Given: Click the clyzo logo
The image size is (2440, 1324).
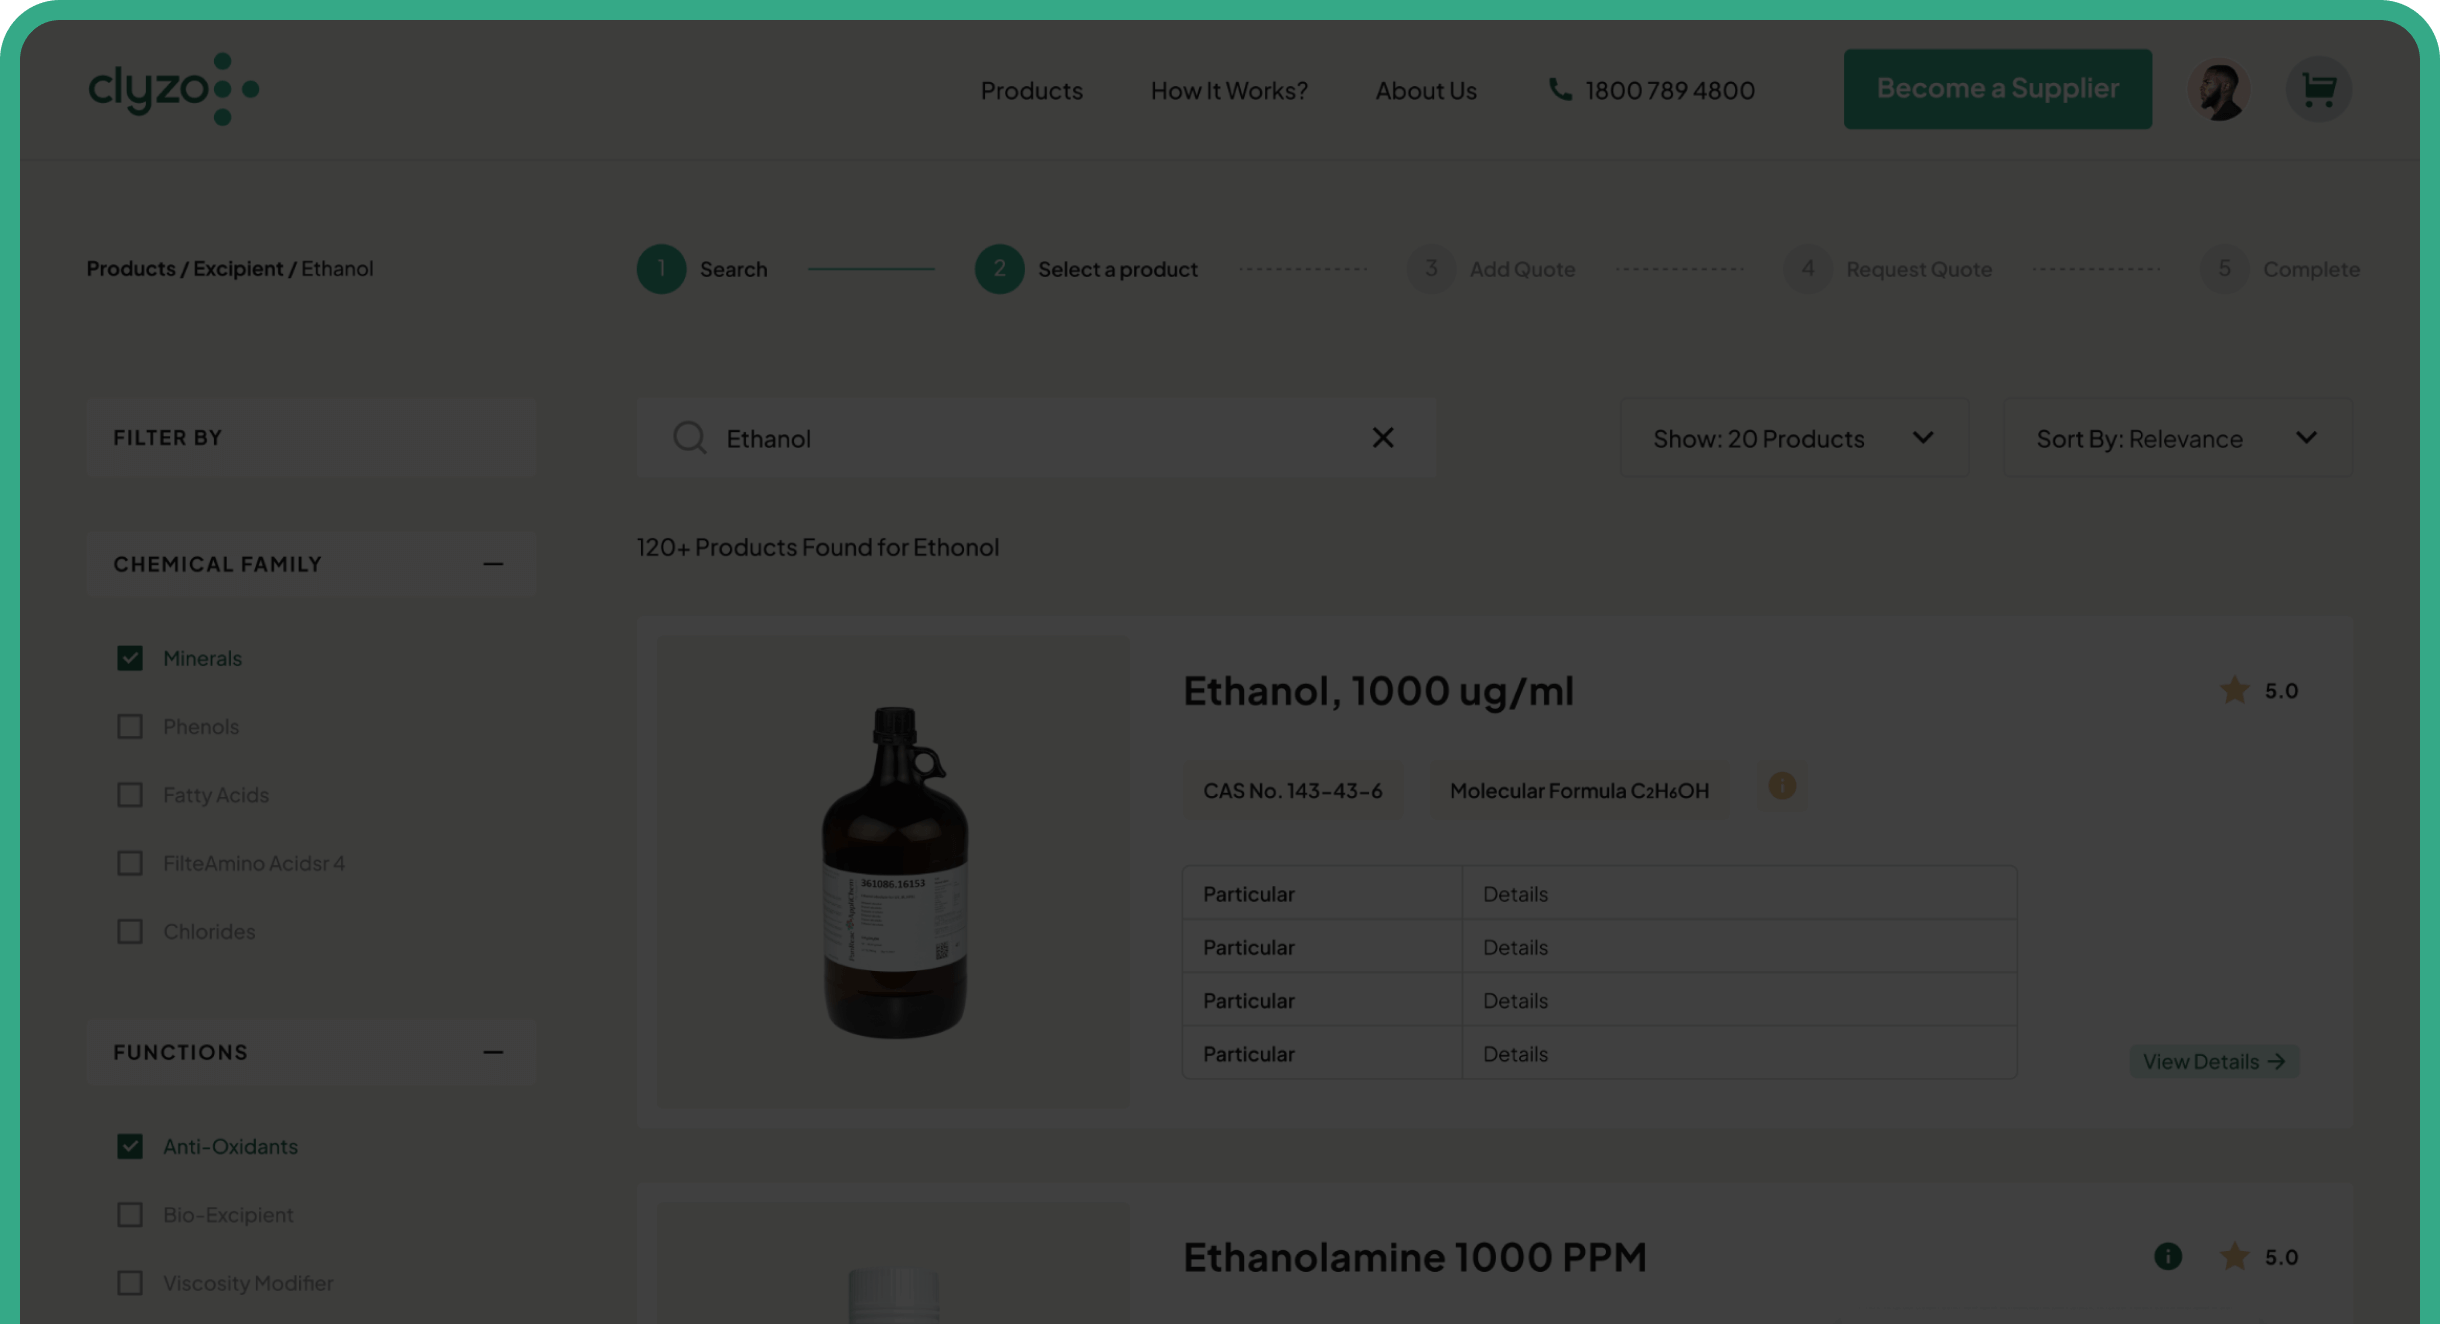Looking at the screenshot, I should [174, 89].
